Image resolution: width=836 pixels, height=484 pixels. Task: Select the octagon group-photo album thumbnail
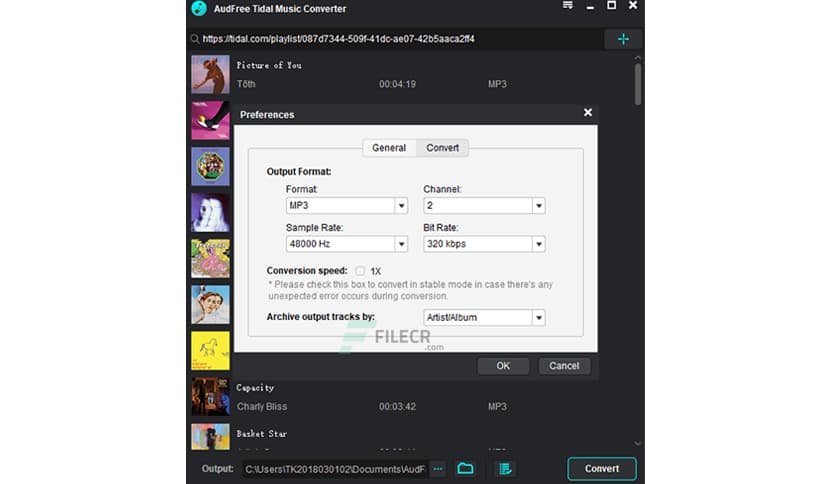(x=211, y=166)
